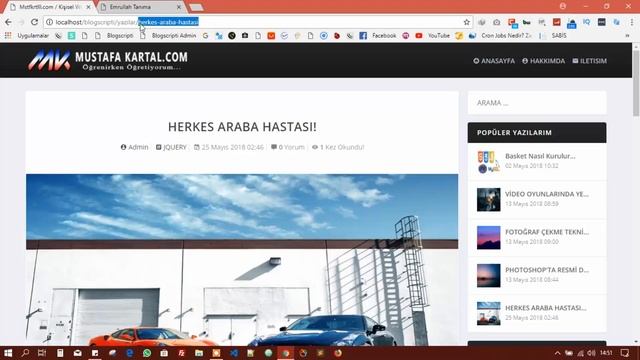The image size is (640, 360).
Task: Click the taskbar clock 14:51
Action: coord(607,353)
